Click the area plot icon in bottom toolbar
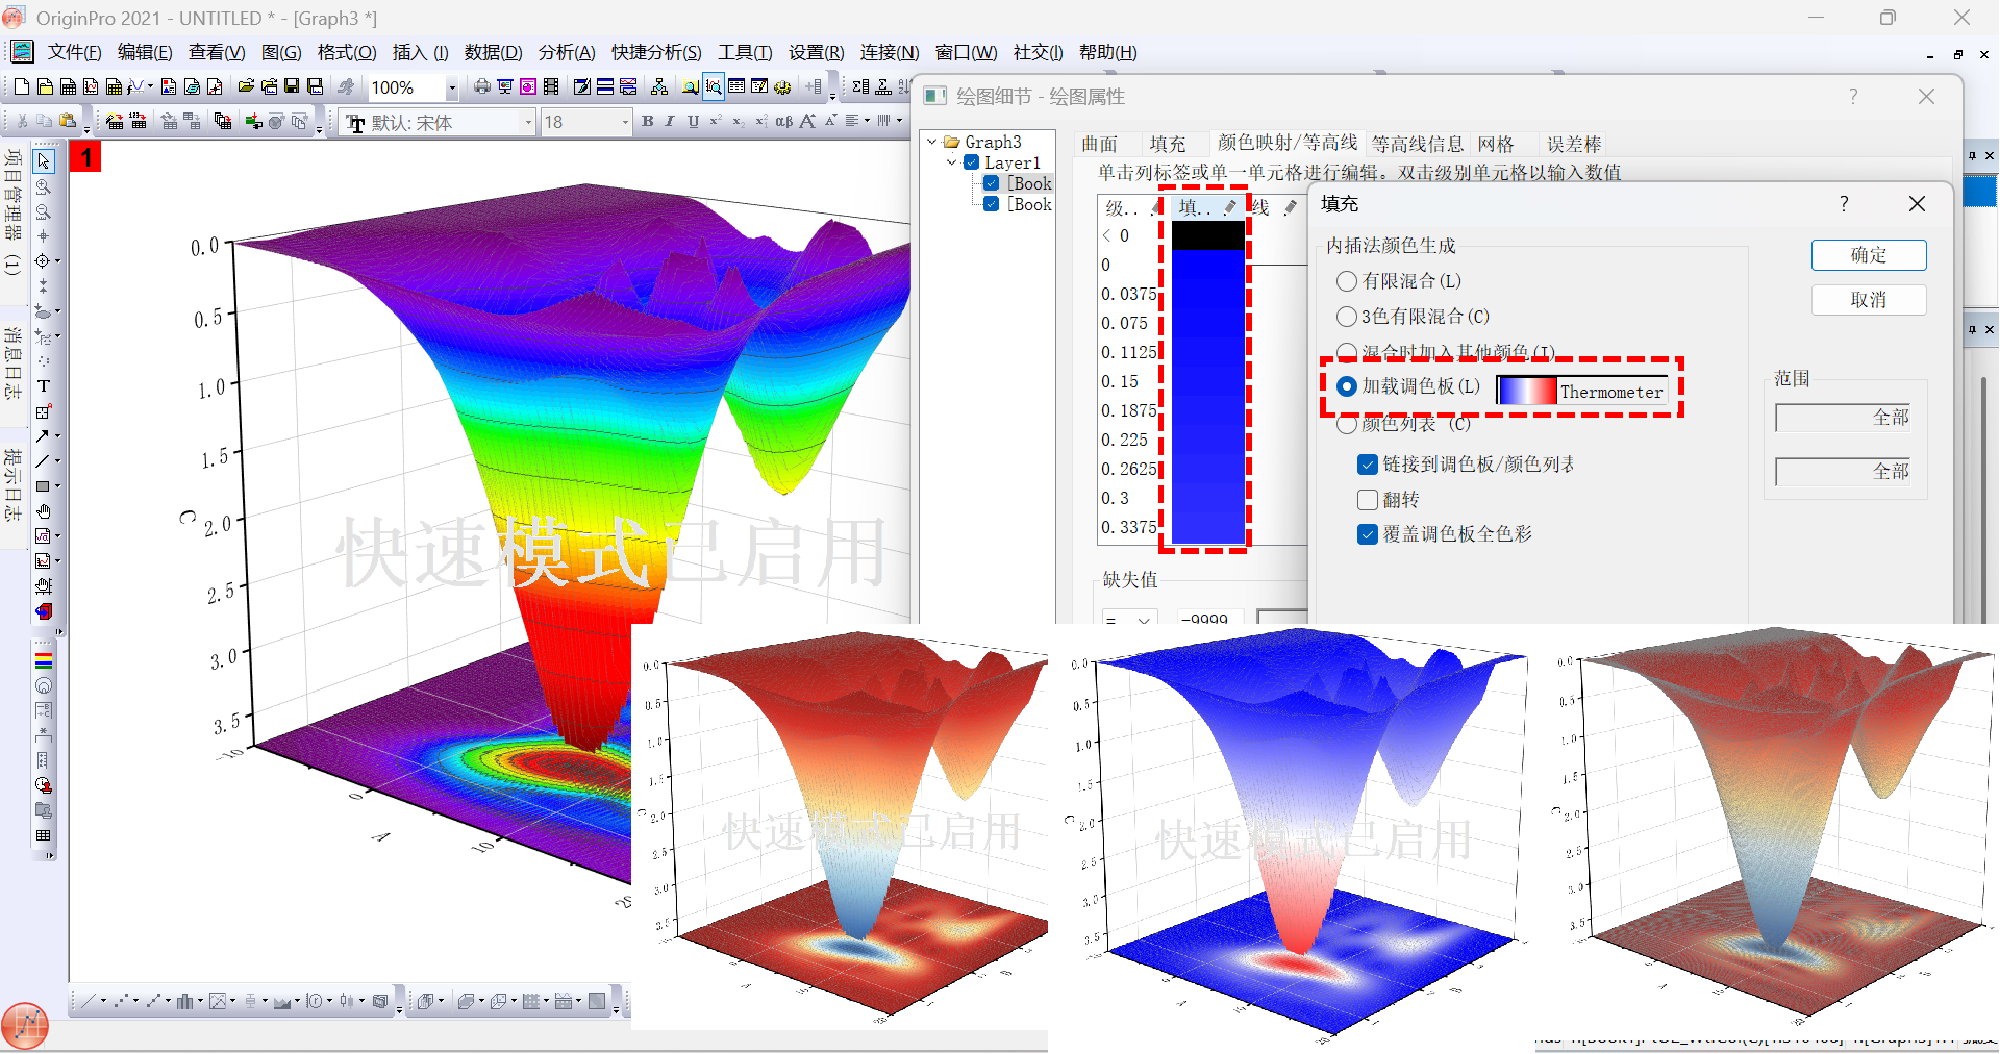The width and height of the screenshot is (2000, 1054). [x=281, y=1000]
